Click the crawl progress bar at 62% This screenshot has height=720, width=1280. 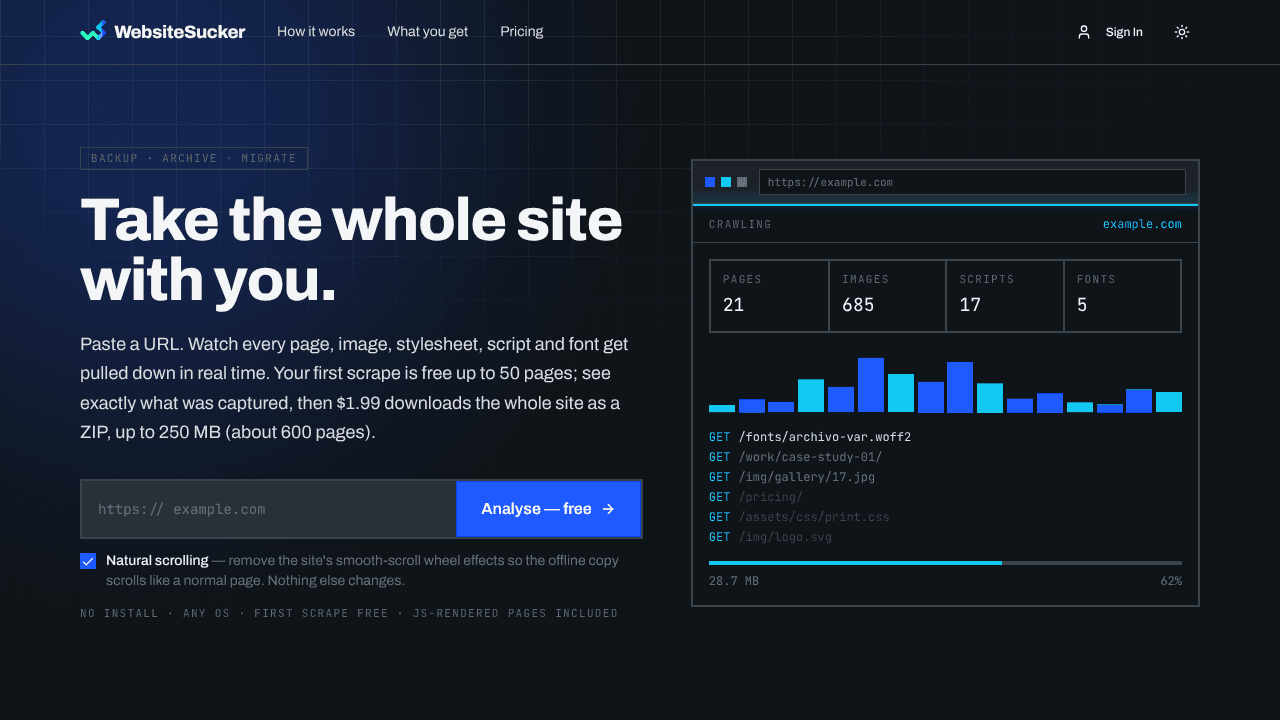click(x=945, y=563)
